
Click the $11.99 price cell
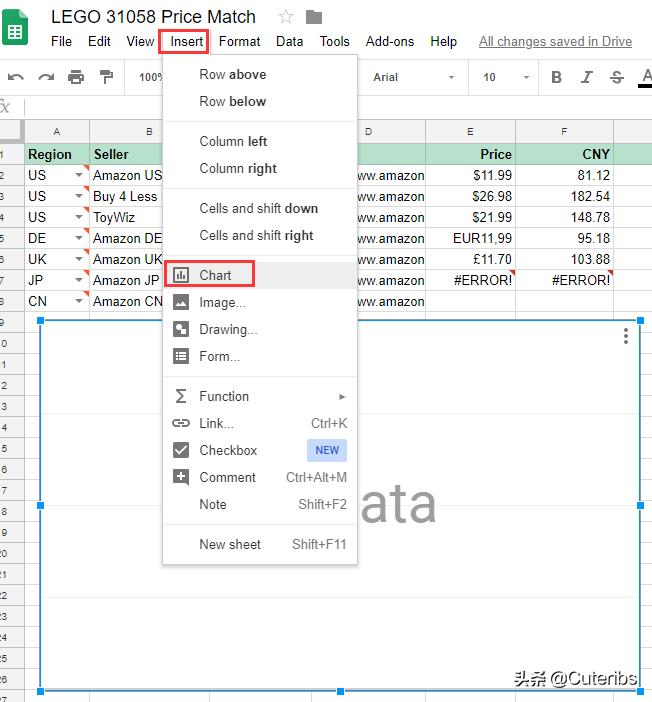(x=470, y=175)
